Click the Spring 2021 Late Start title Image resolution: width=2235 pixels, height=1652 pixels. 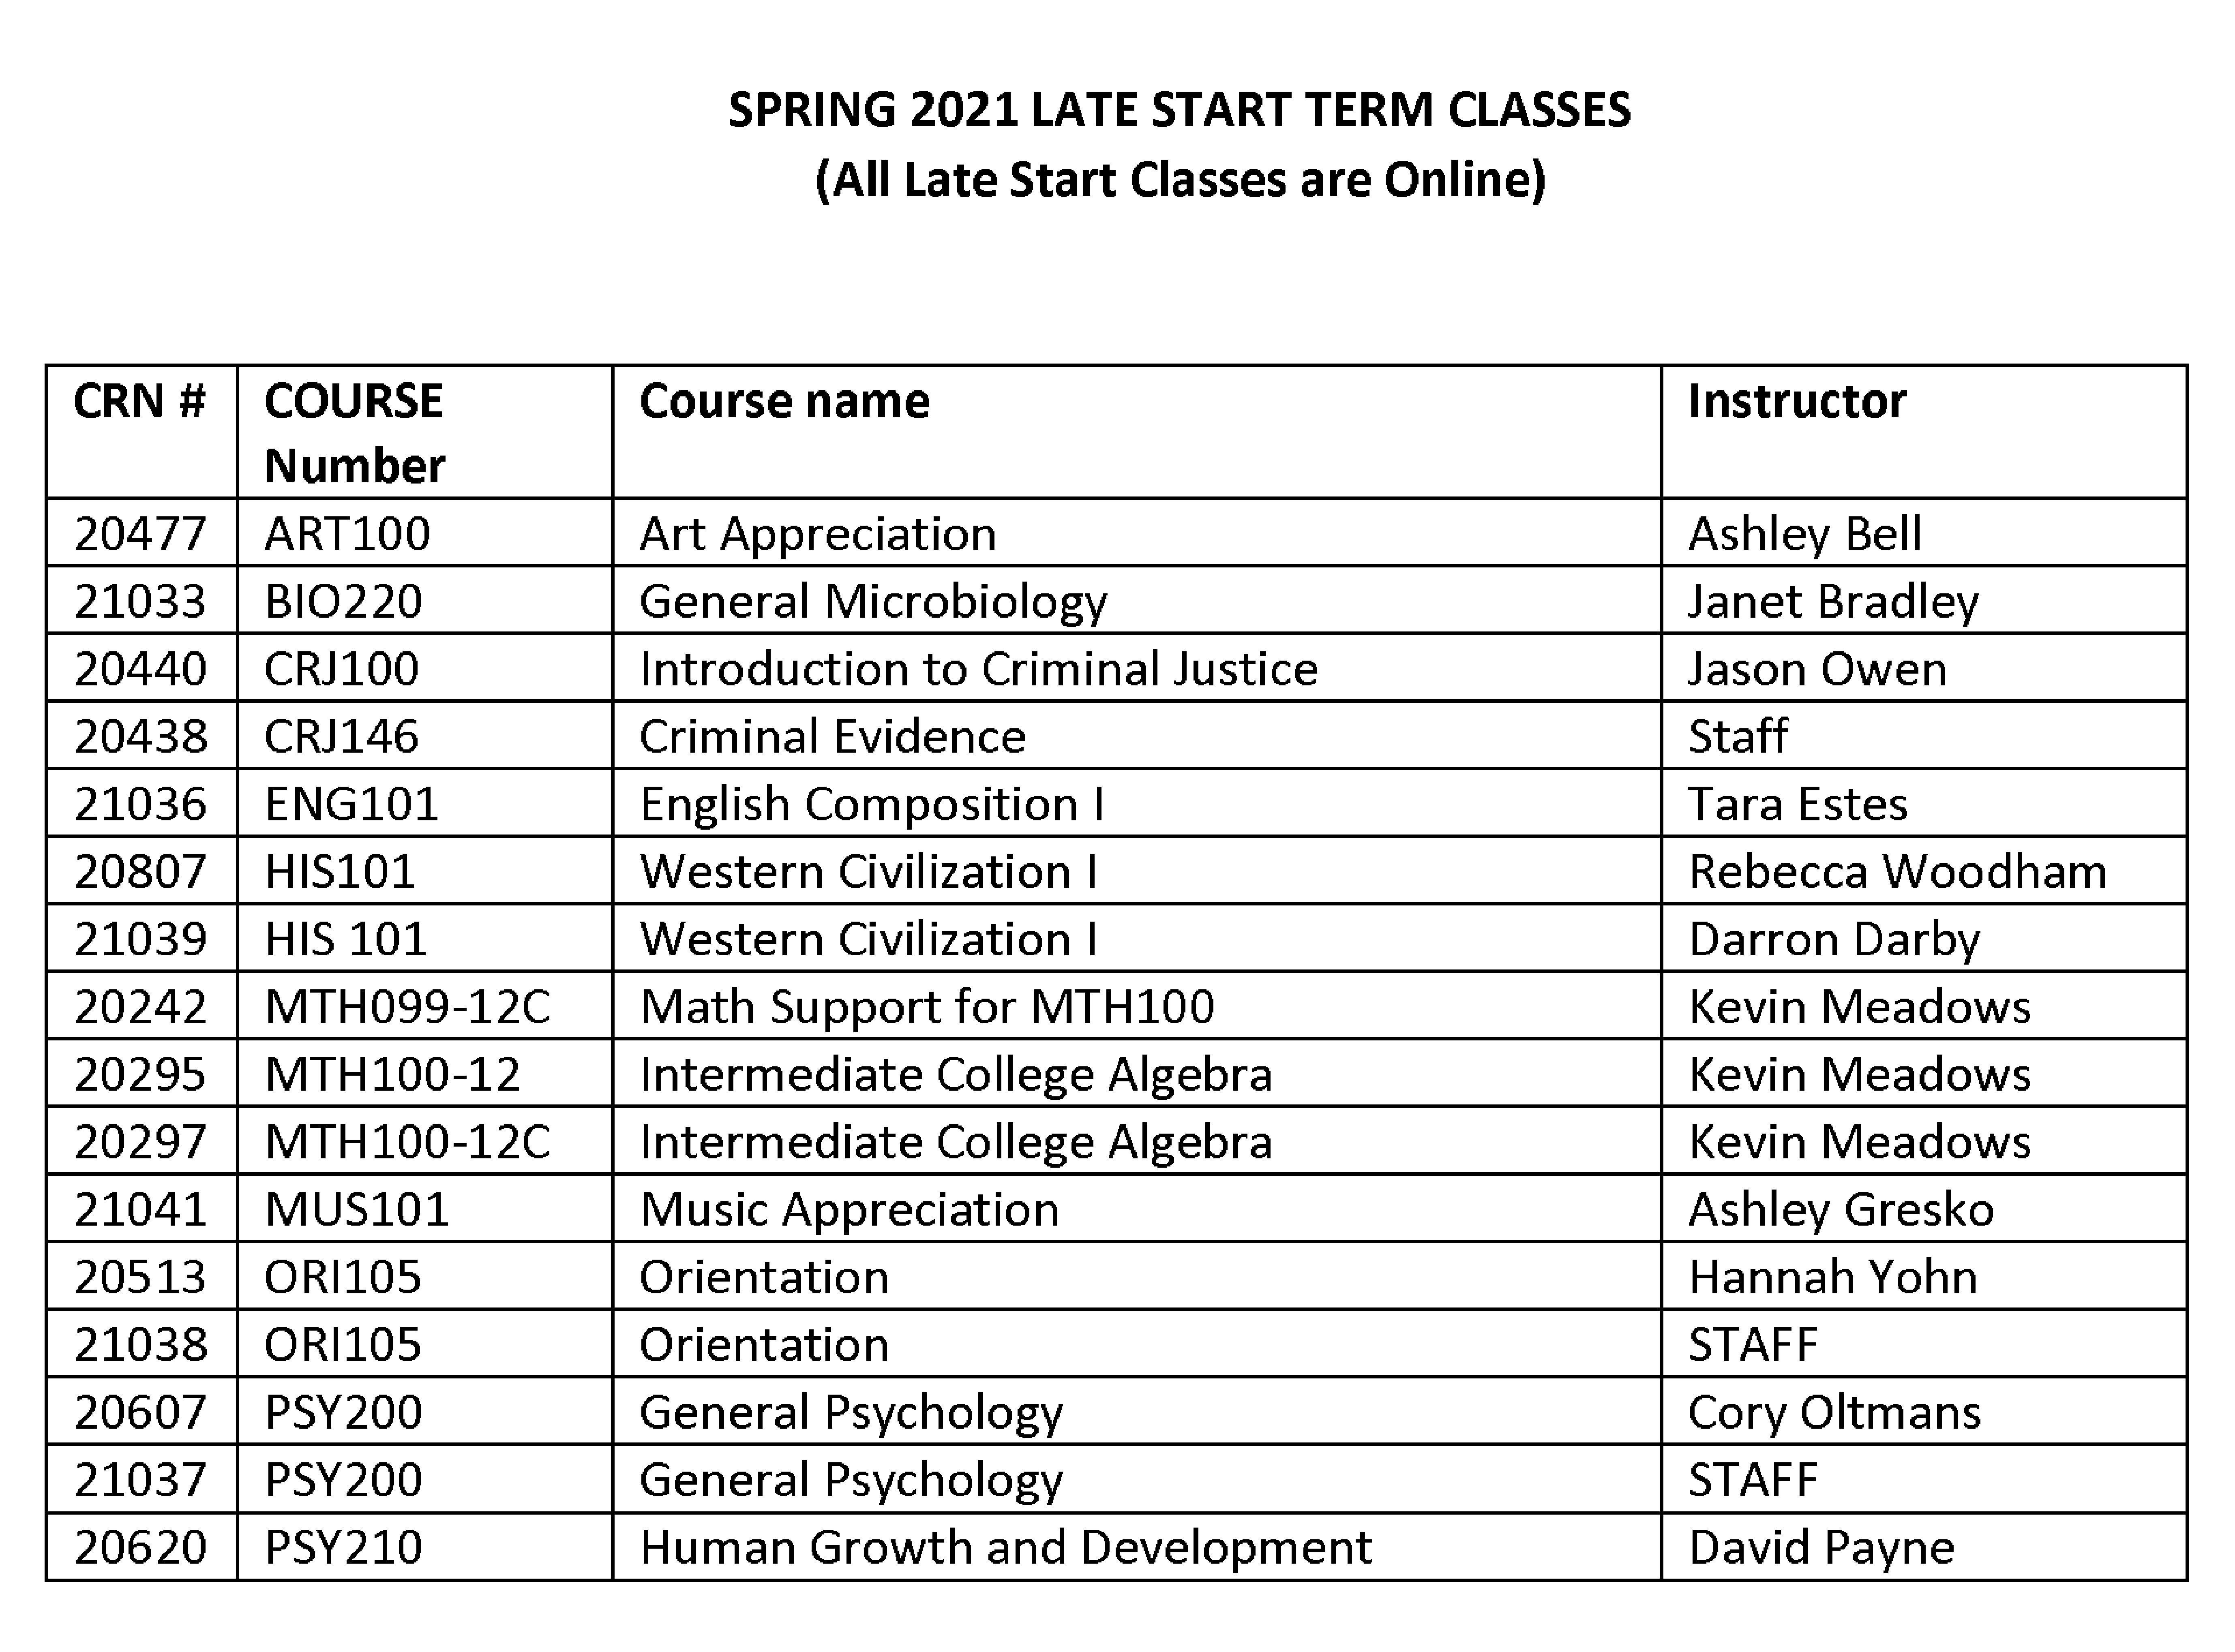pos(1179,110)
